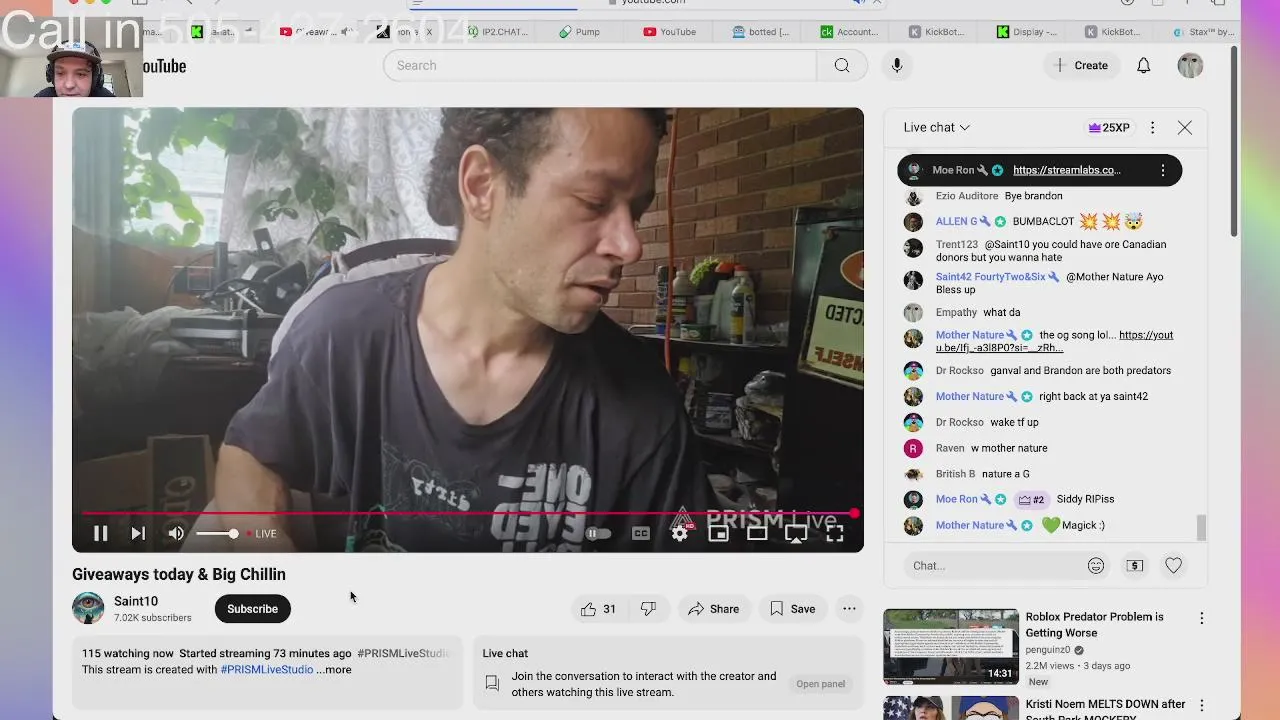1280x720 pixels.
Task: Close the live chat panel
Action: point(1185,127)
